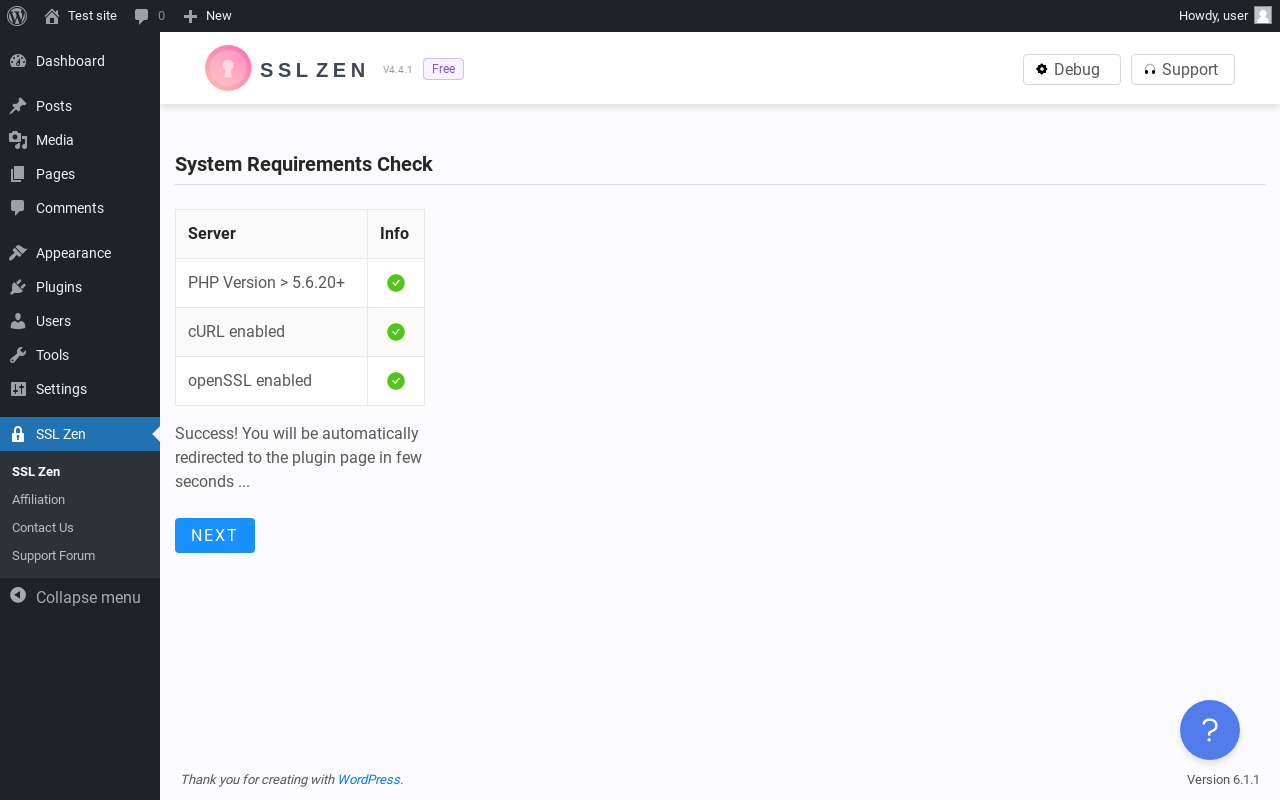Click the Collapse menu arrow icon

(x=18, y=595)
